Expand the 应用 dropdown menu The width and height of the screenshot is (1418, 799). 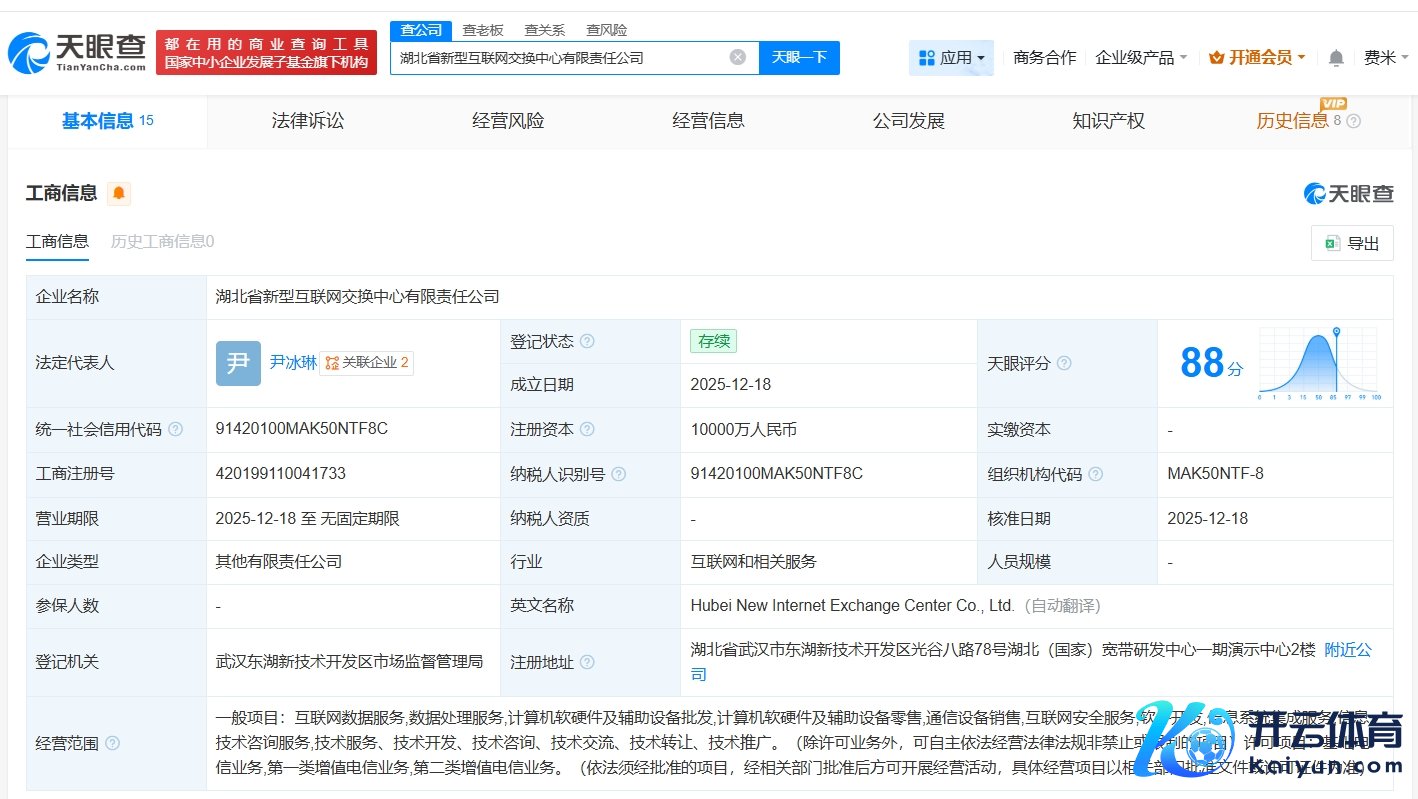pyautogui.click(x=951, y=58)
